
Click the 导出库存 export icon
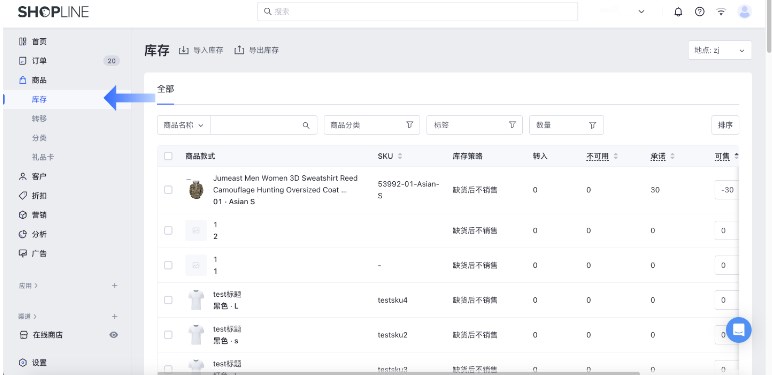(239, 50)
